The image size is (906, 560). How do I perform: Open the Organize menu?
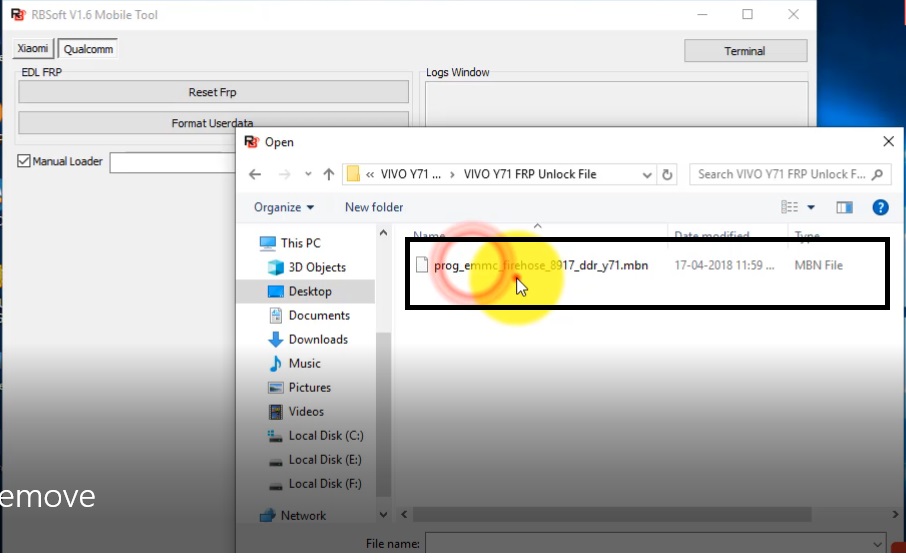(284, 207)
